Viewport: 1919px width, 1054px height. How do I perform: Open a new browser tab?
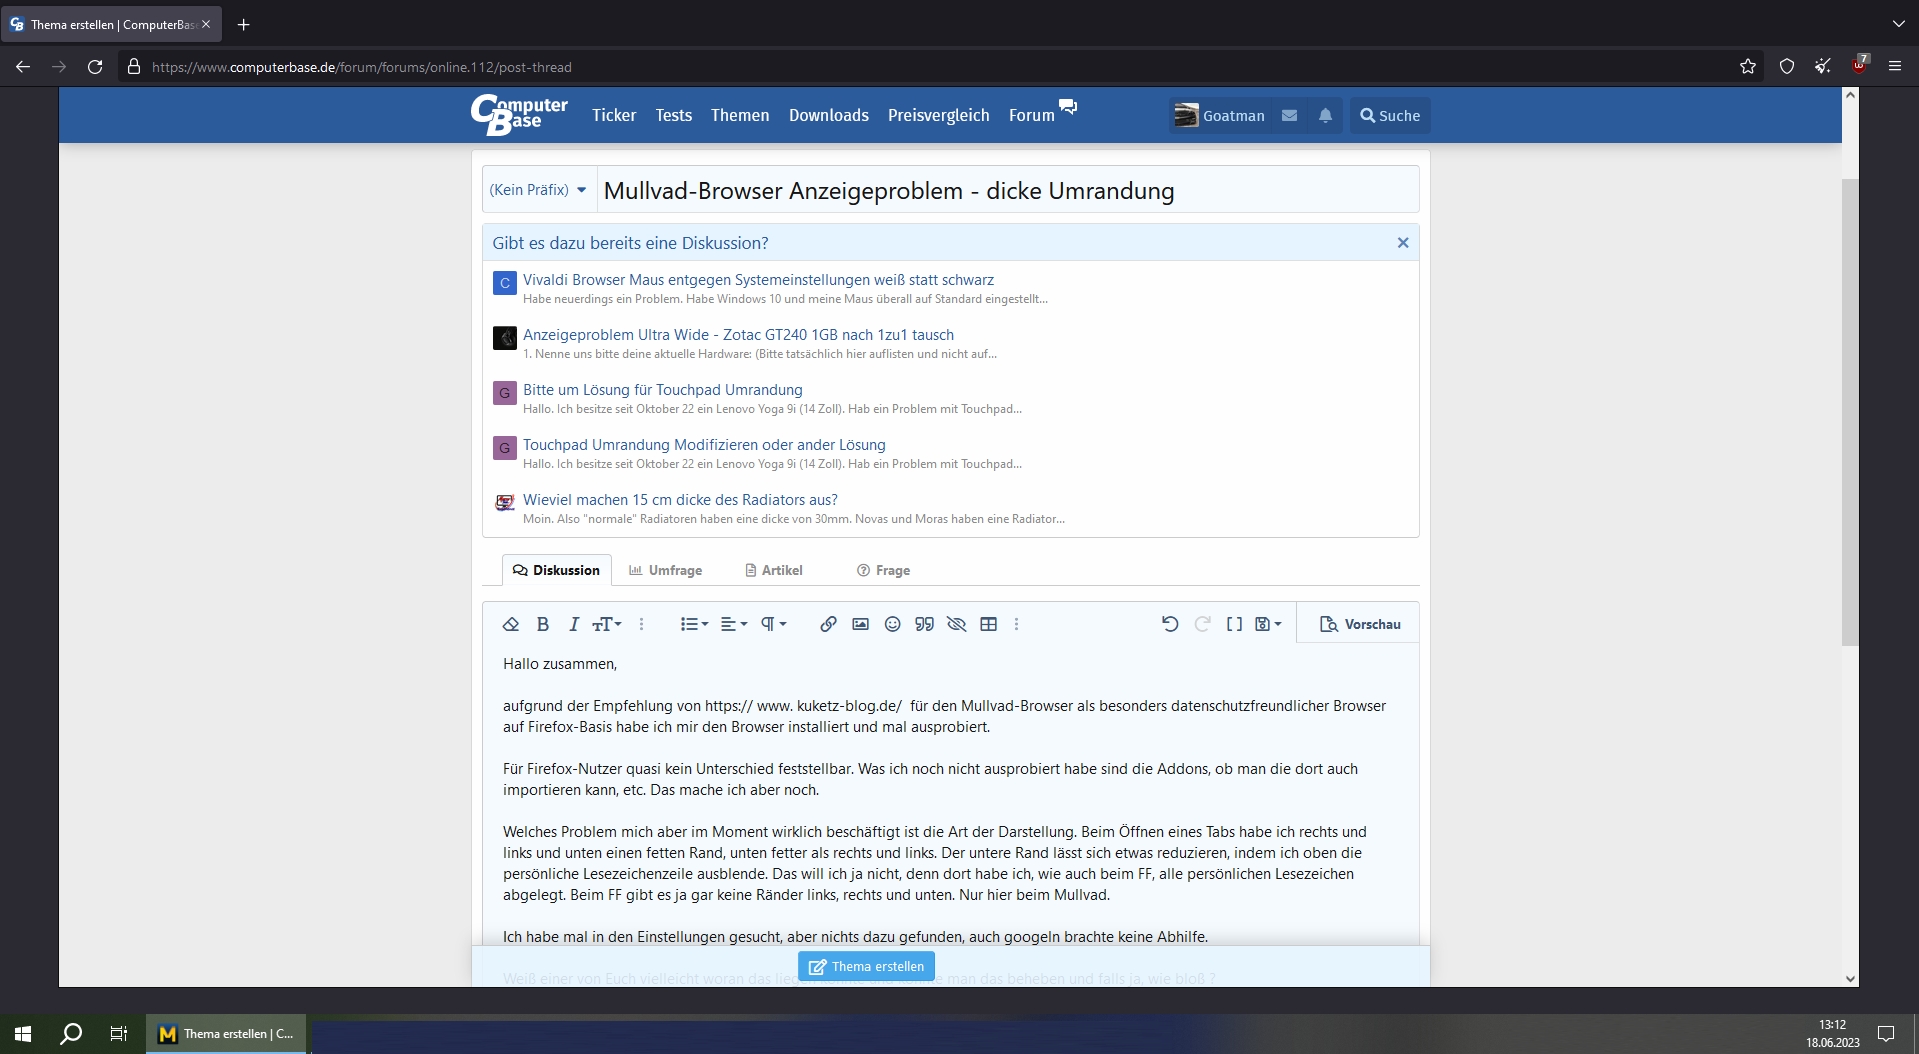click(243, 24)
